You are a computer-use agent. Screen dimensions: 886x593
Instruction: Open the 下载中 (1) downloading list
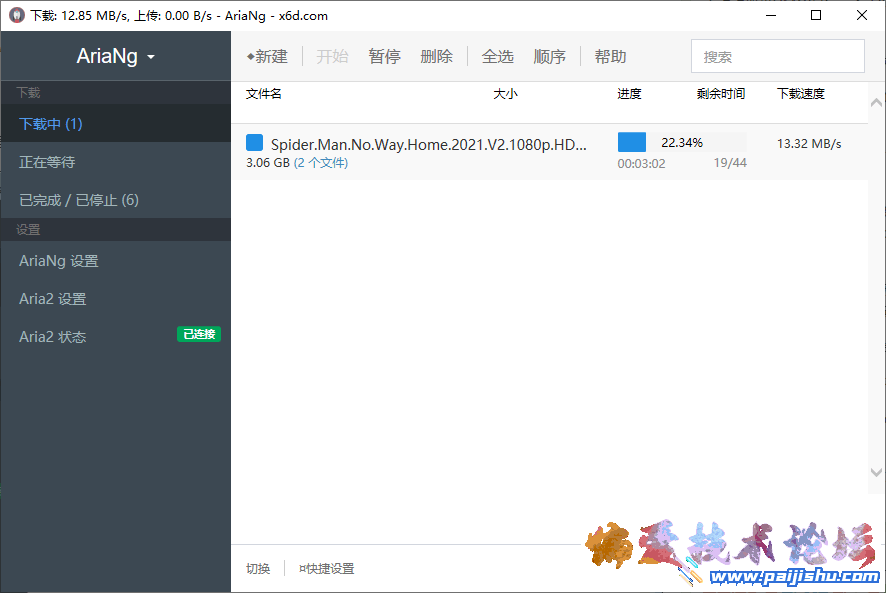point(51,124)
